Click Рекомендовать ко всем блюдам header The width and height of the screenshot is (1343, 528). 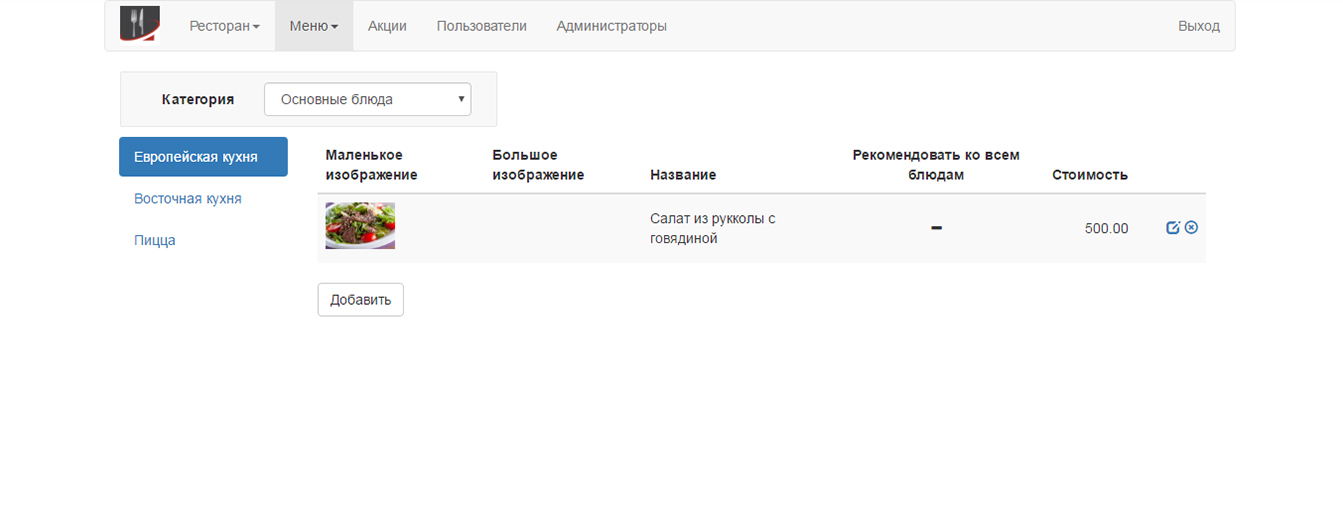[x=936, y=165]
